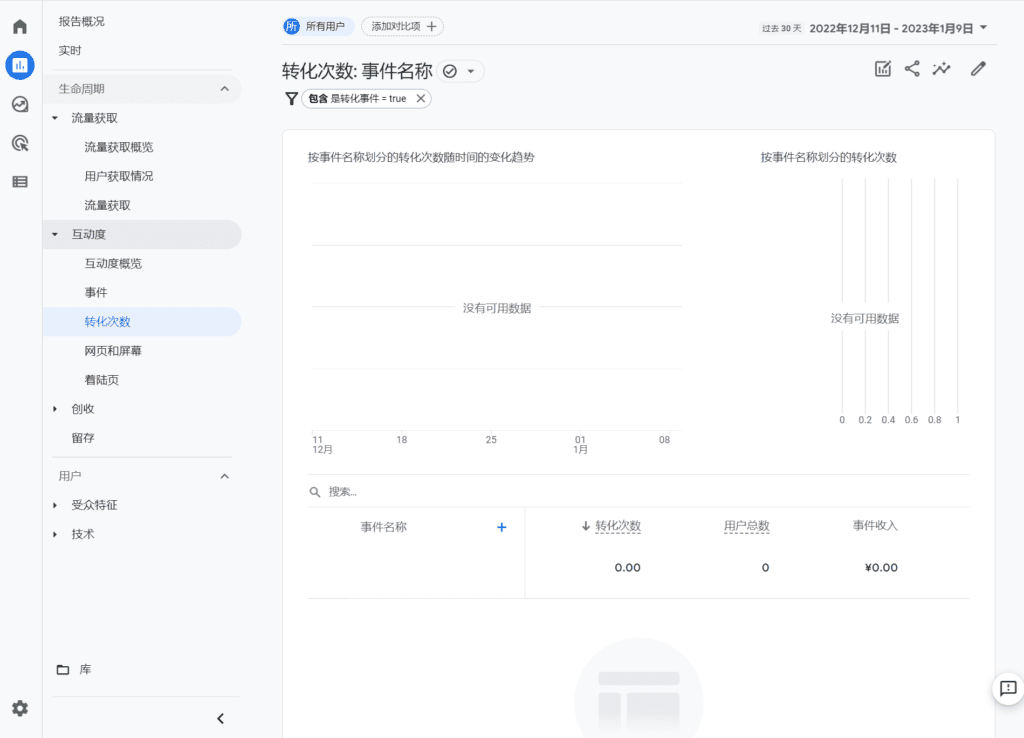Open the Configure table icon
Screen dimensions: 1024x738
click(20, 182)
